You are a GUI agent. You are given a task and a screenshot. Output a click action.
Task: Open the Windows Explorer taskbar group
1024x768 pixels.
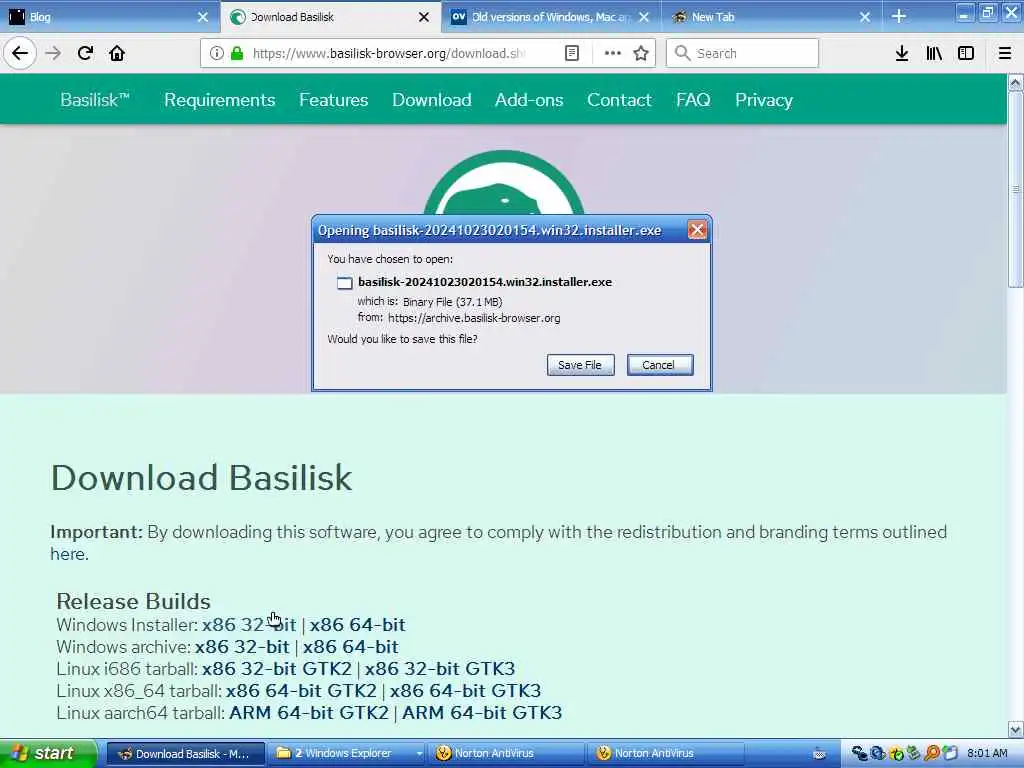point(346,754)
